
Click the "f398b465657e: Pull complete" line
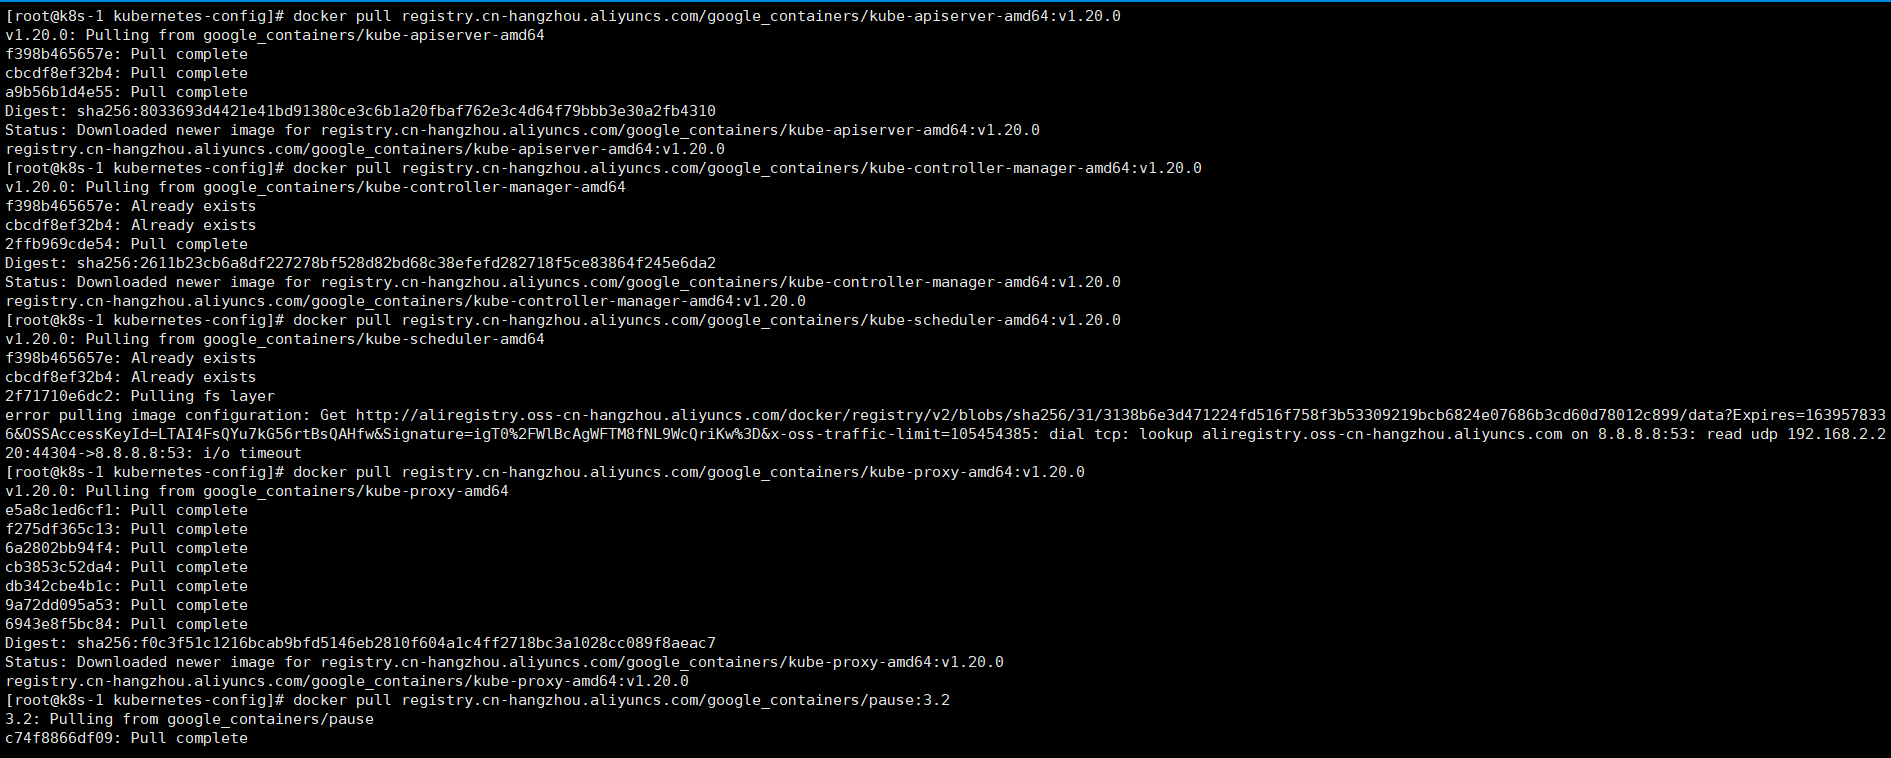pos(126,54)
